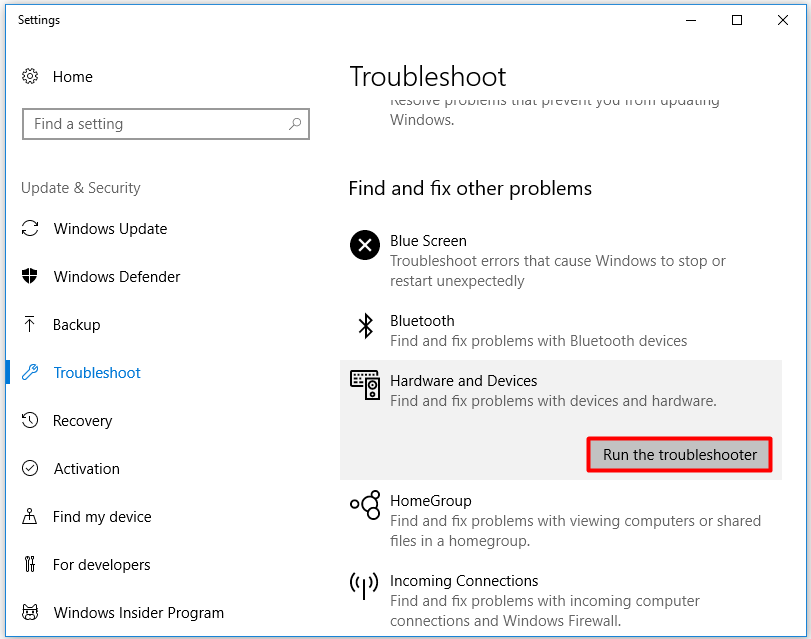
Task: Click the Find my device icon
Action: click(30, 517)
